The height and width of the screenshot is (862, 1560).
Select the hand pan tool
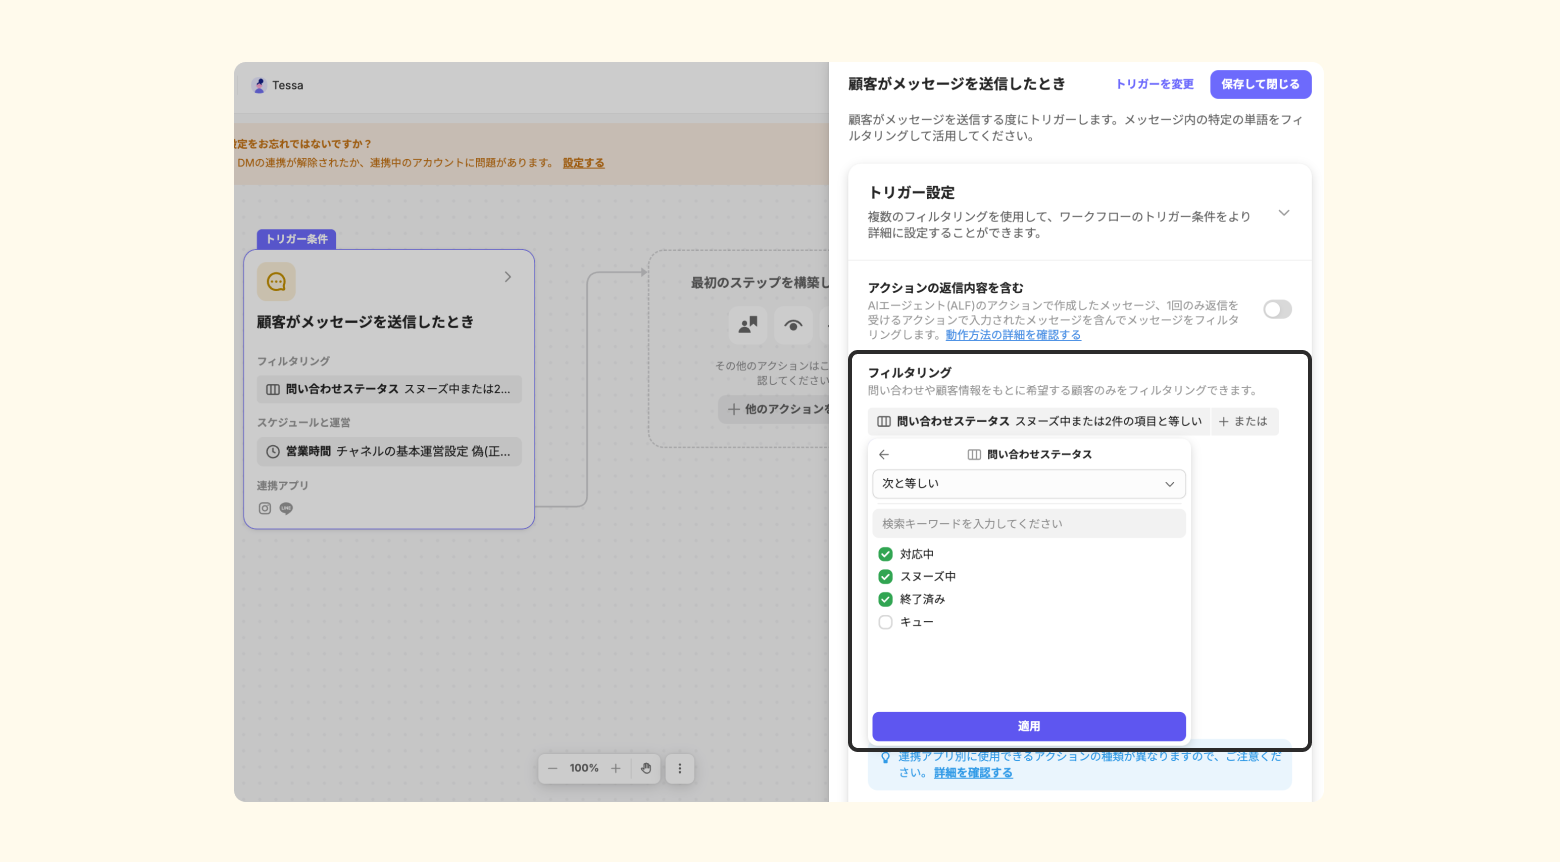tap(646, 769)
